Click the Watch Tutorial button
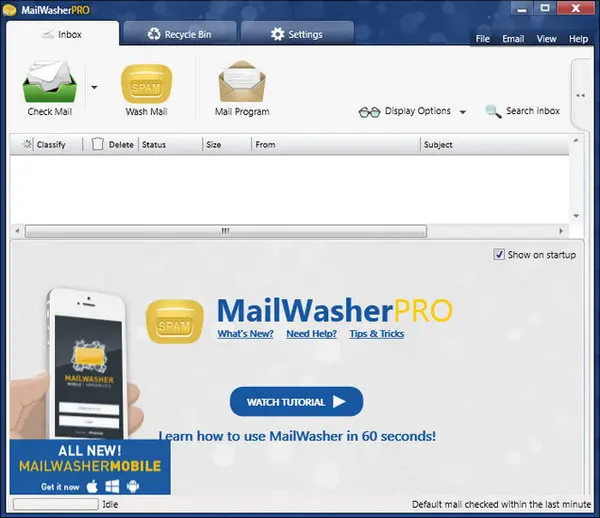 (296, 402)
